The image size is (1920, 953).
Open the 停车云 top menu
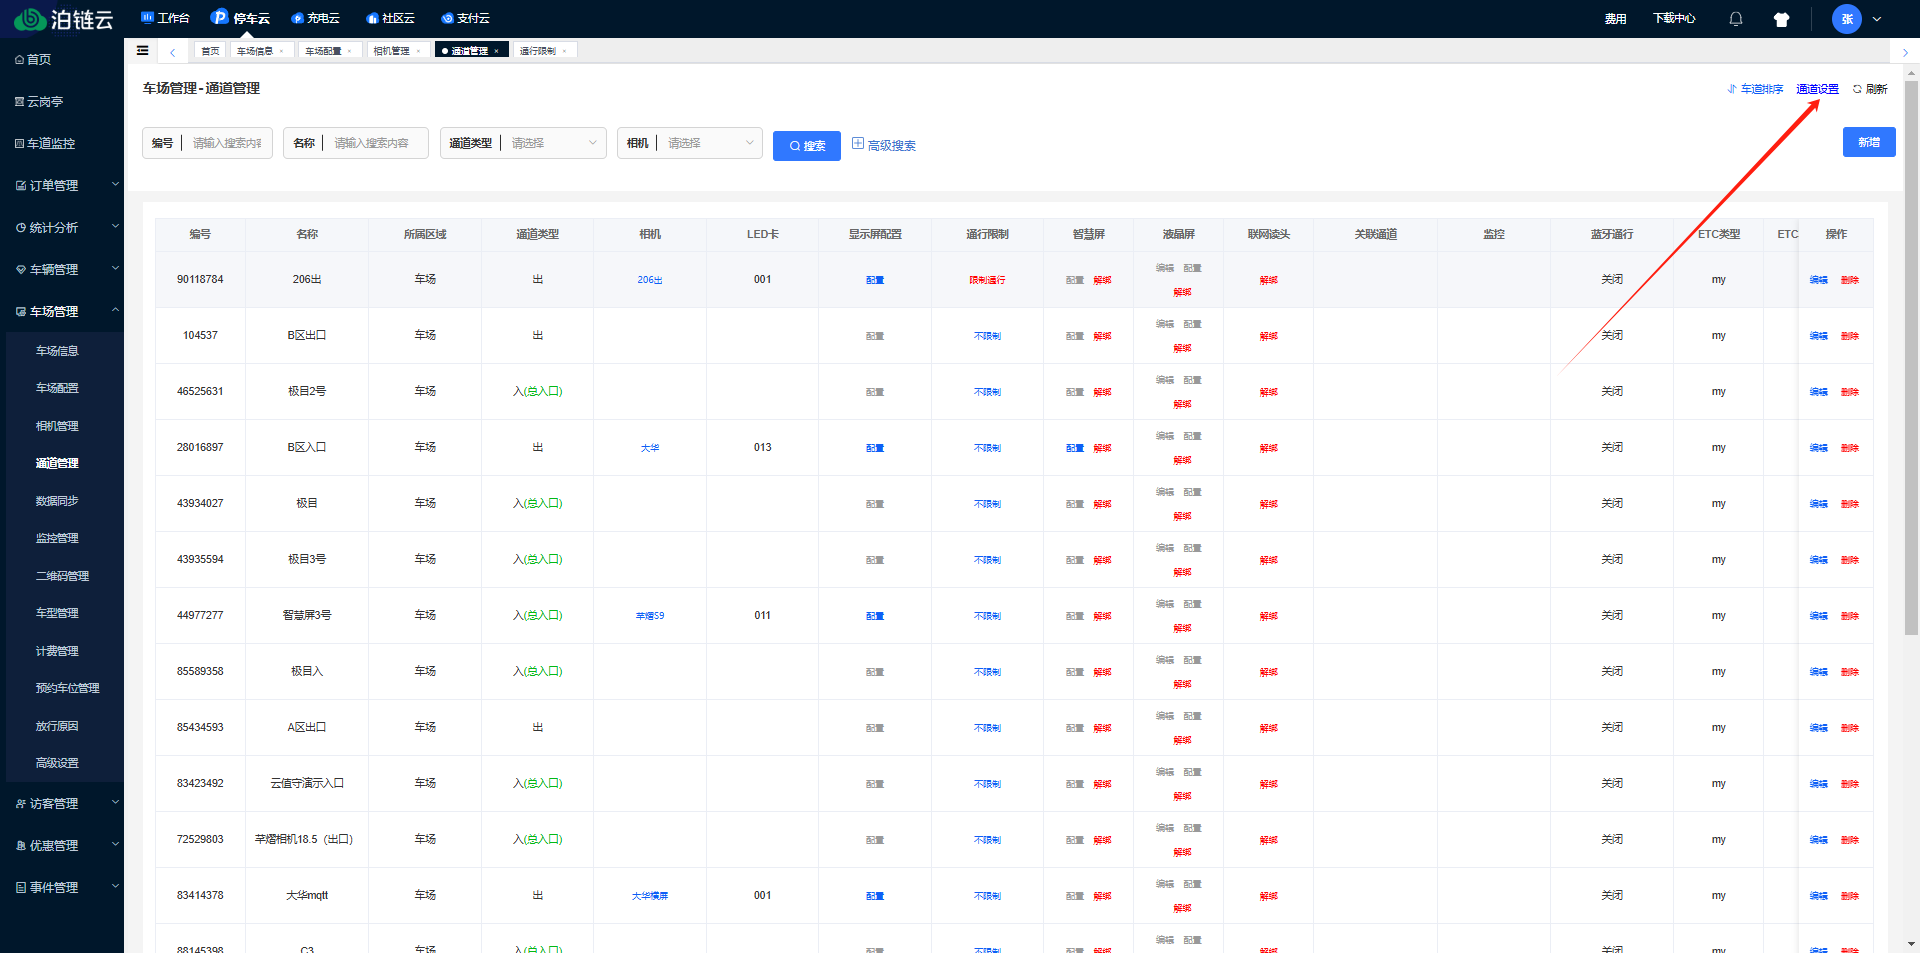240,18
